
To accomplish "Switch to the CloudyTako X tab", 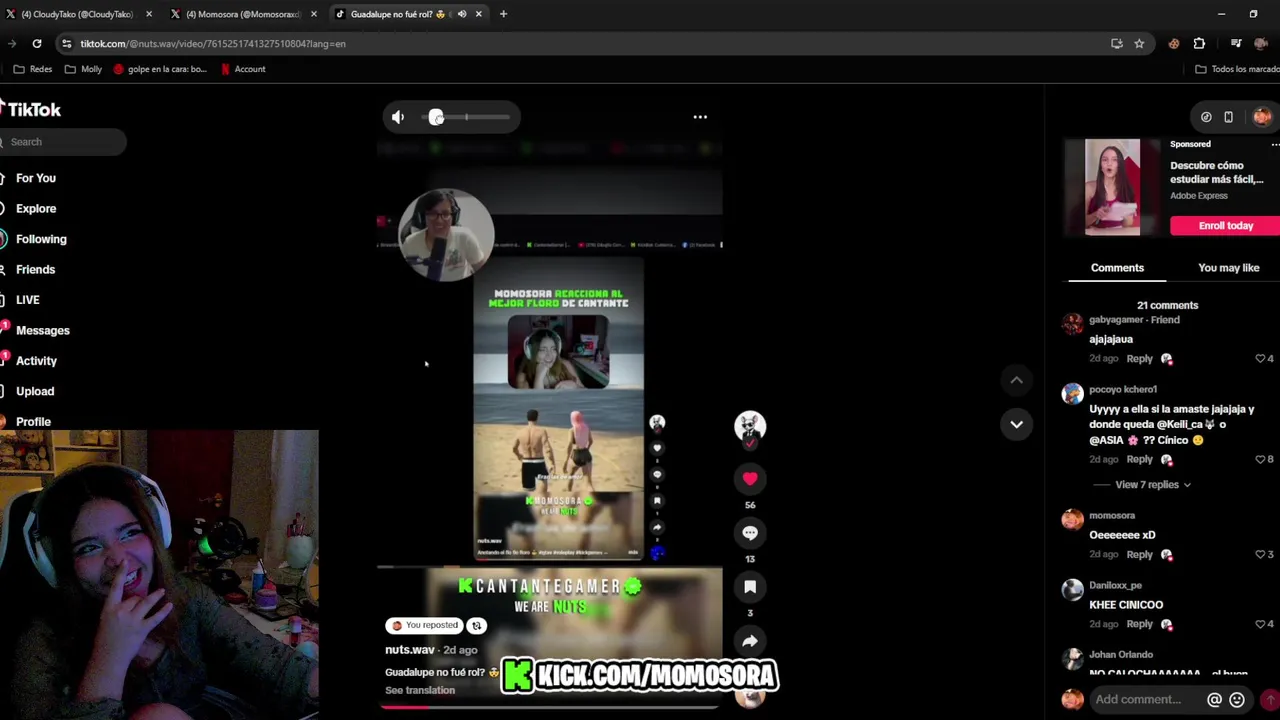I will (78, 14).
